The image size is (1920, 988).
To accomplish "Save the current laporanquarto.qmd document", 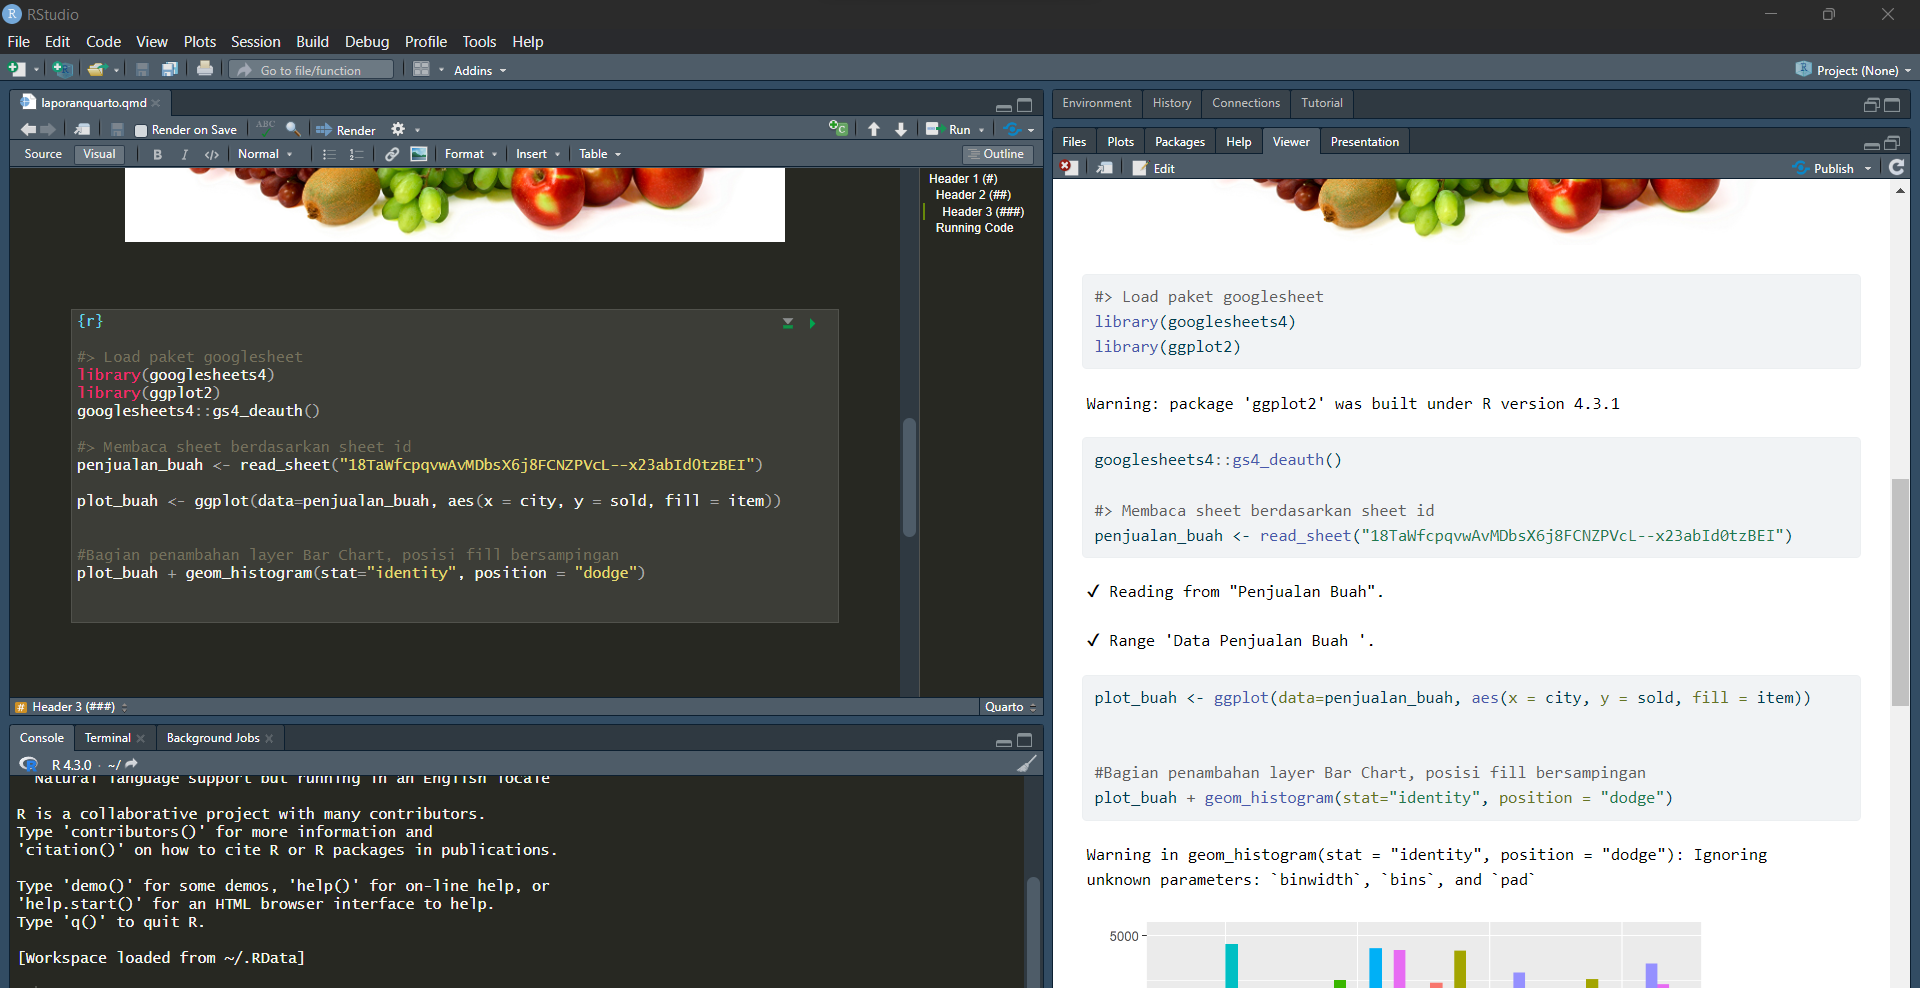I will pyautogui.click(x=117, y=129).
